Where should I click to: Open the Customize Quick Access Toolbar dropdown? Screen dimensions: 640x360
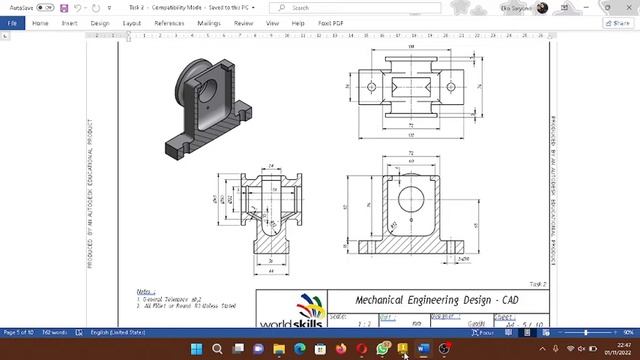tap(109, 8)
